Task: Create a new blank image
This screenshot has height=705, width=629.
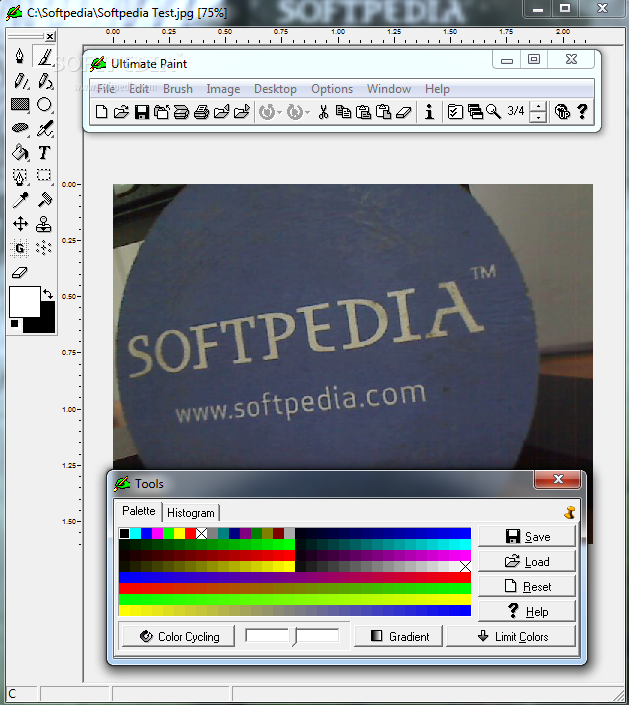Action: click(x=102, y=112)
